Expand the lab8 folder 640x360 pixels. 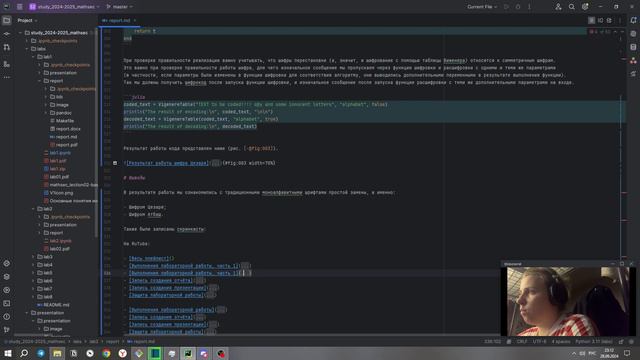click(x=33, y=297)
